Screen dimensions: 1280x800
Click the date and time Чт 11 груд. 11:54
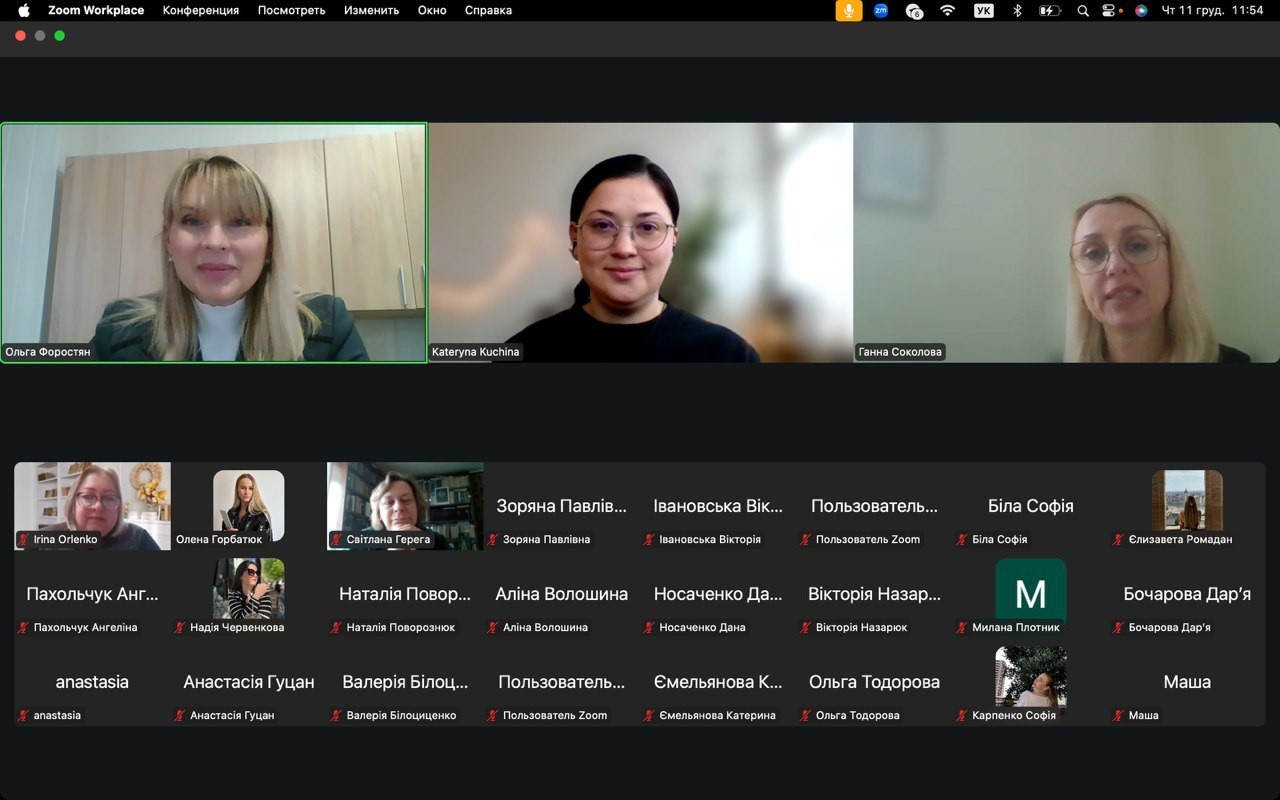[1212, 10]
